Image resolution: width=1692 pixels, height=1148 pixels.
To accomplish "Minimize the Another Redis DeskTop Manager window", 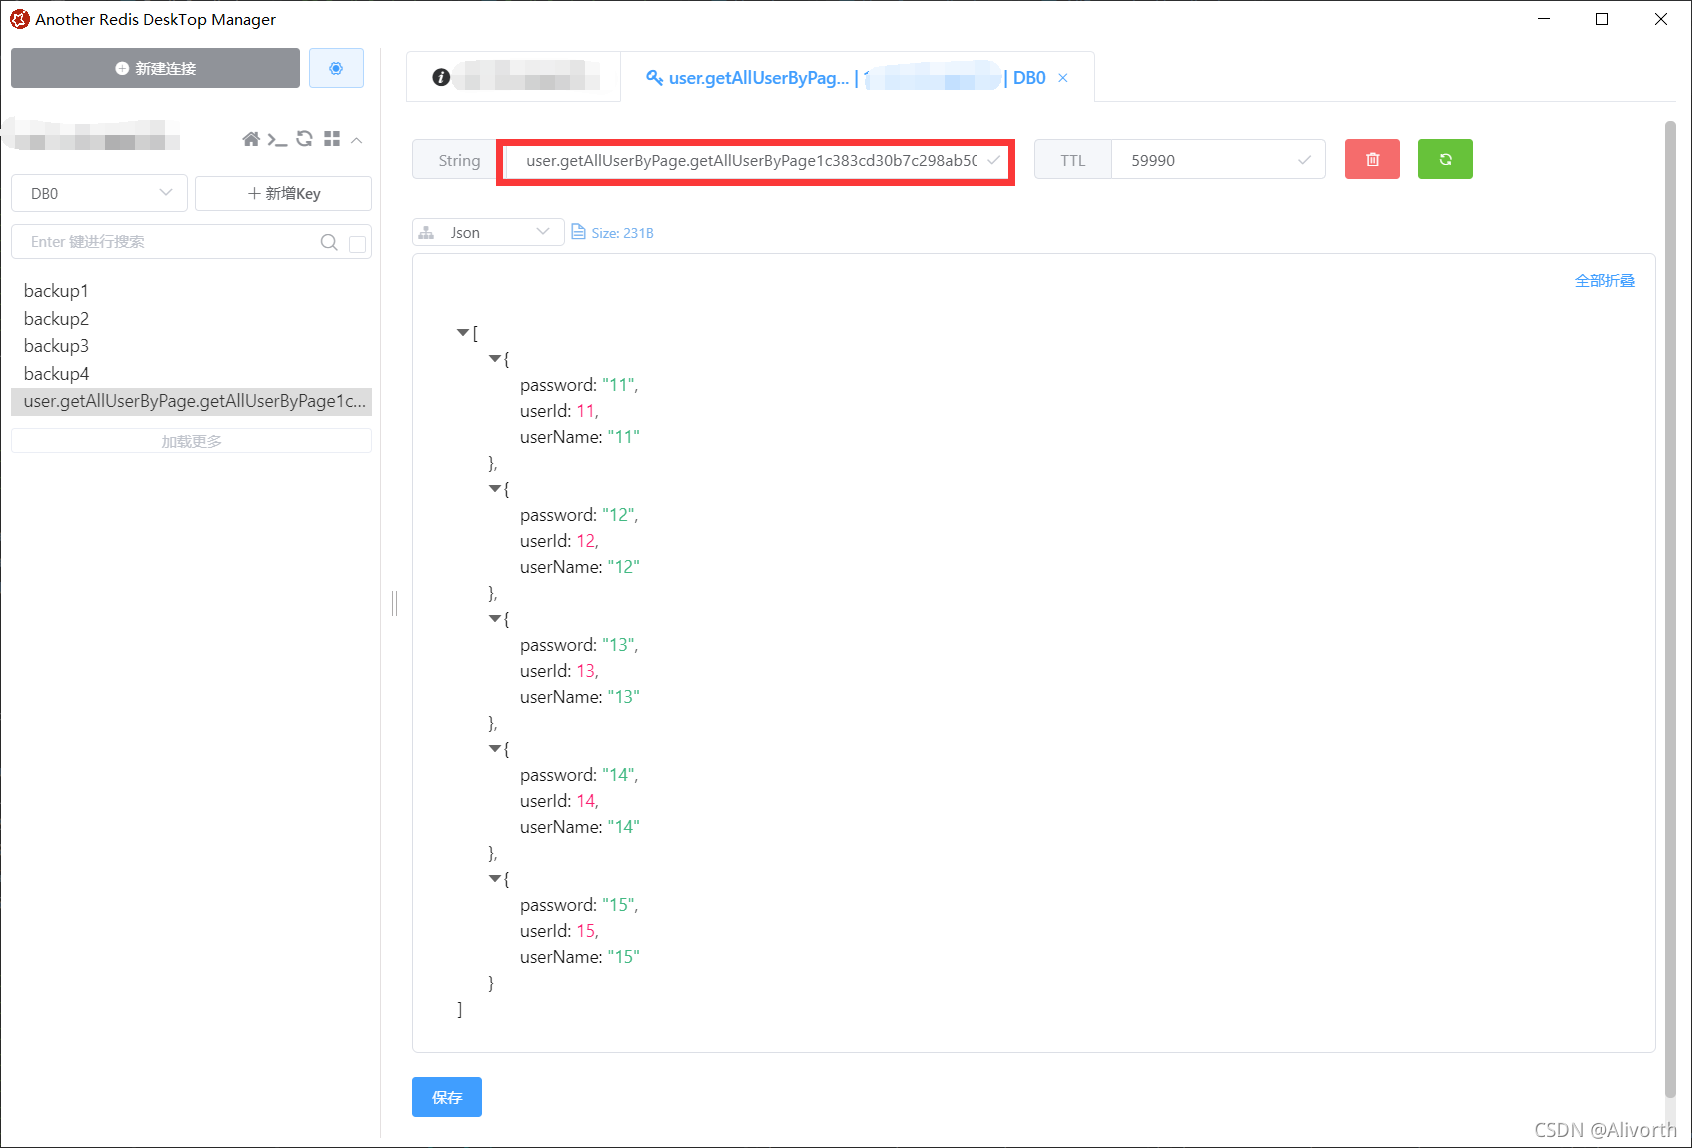I will 1544,19.
